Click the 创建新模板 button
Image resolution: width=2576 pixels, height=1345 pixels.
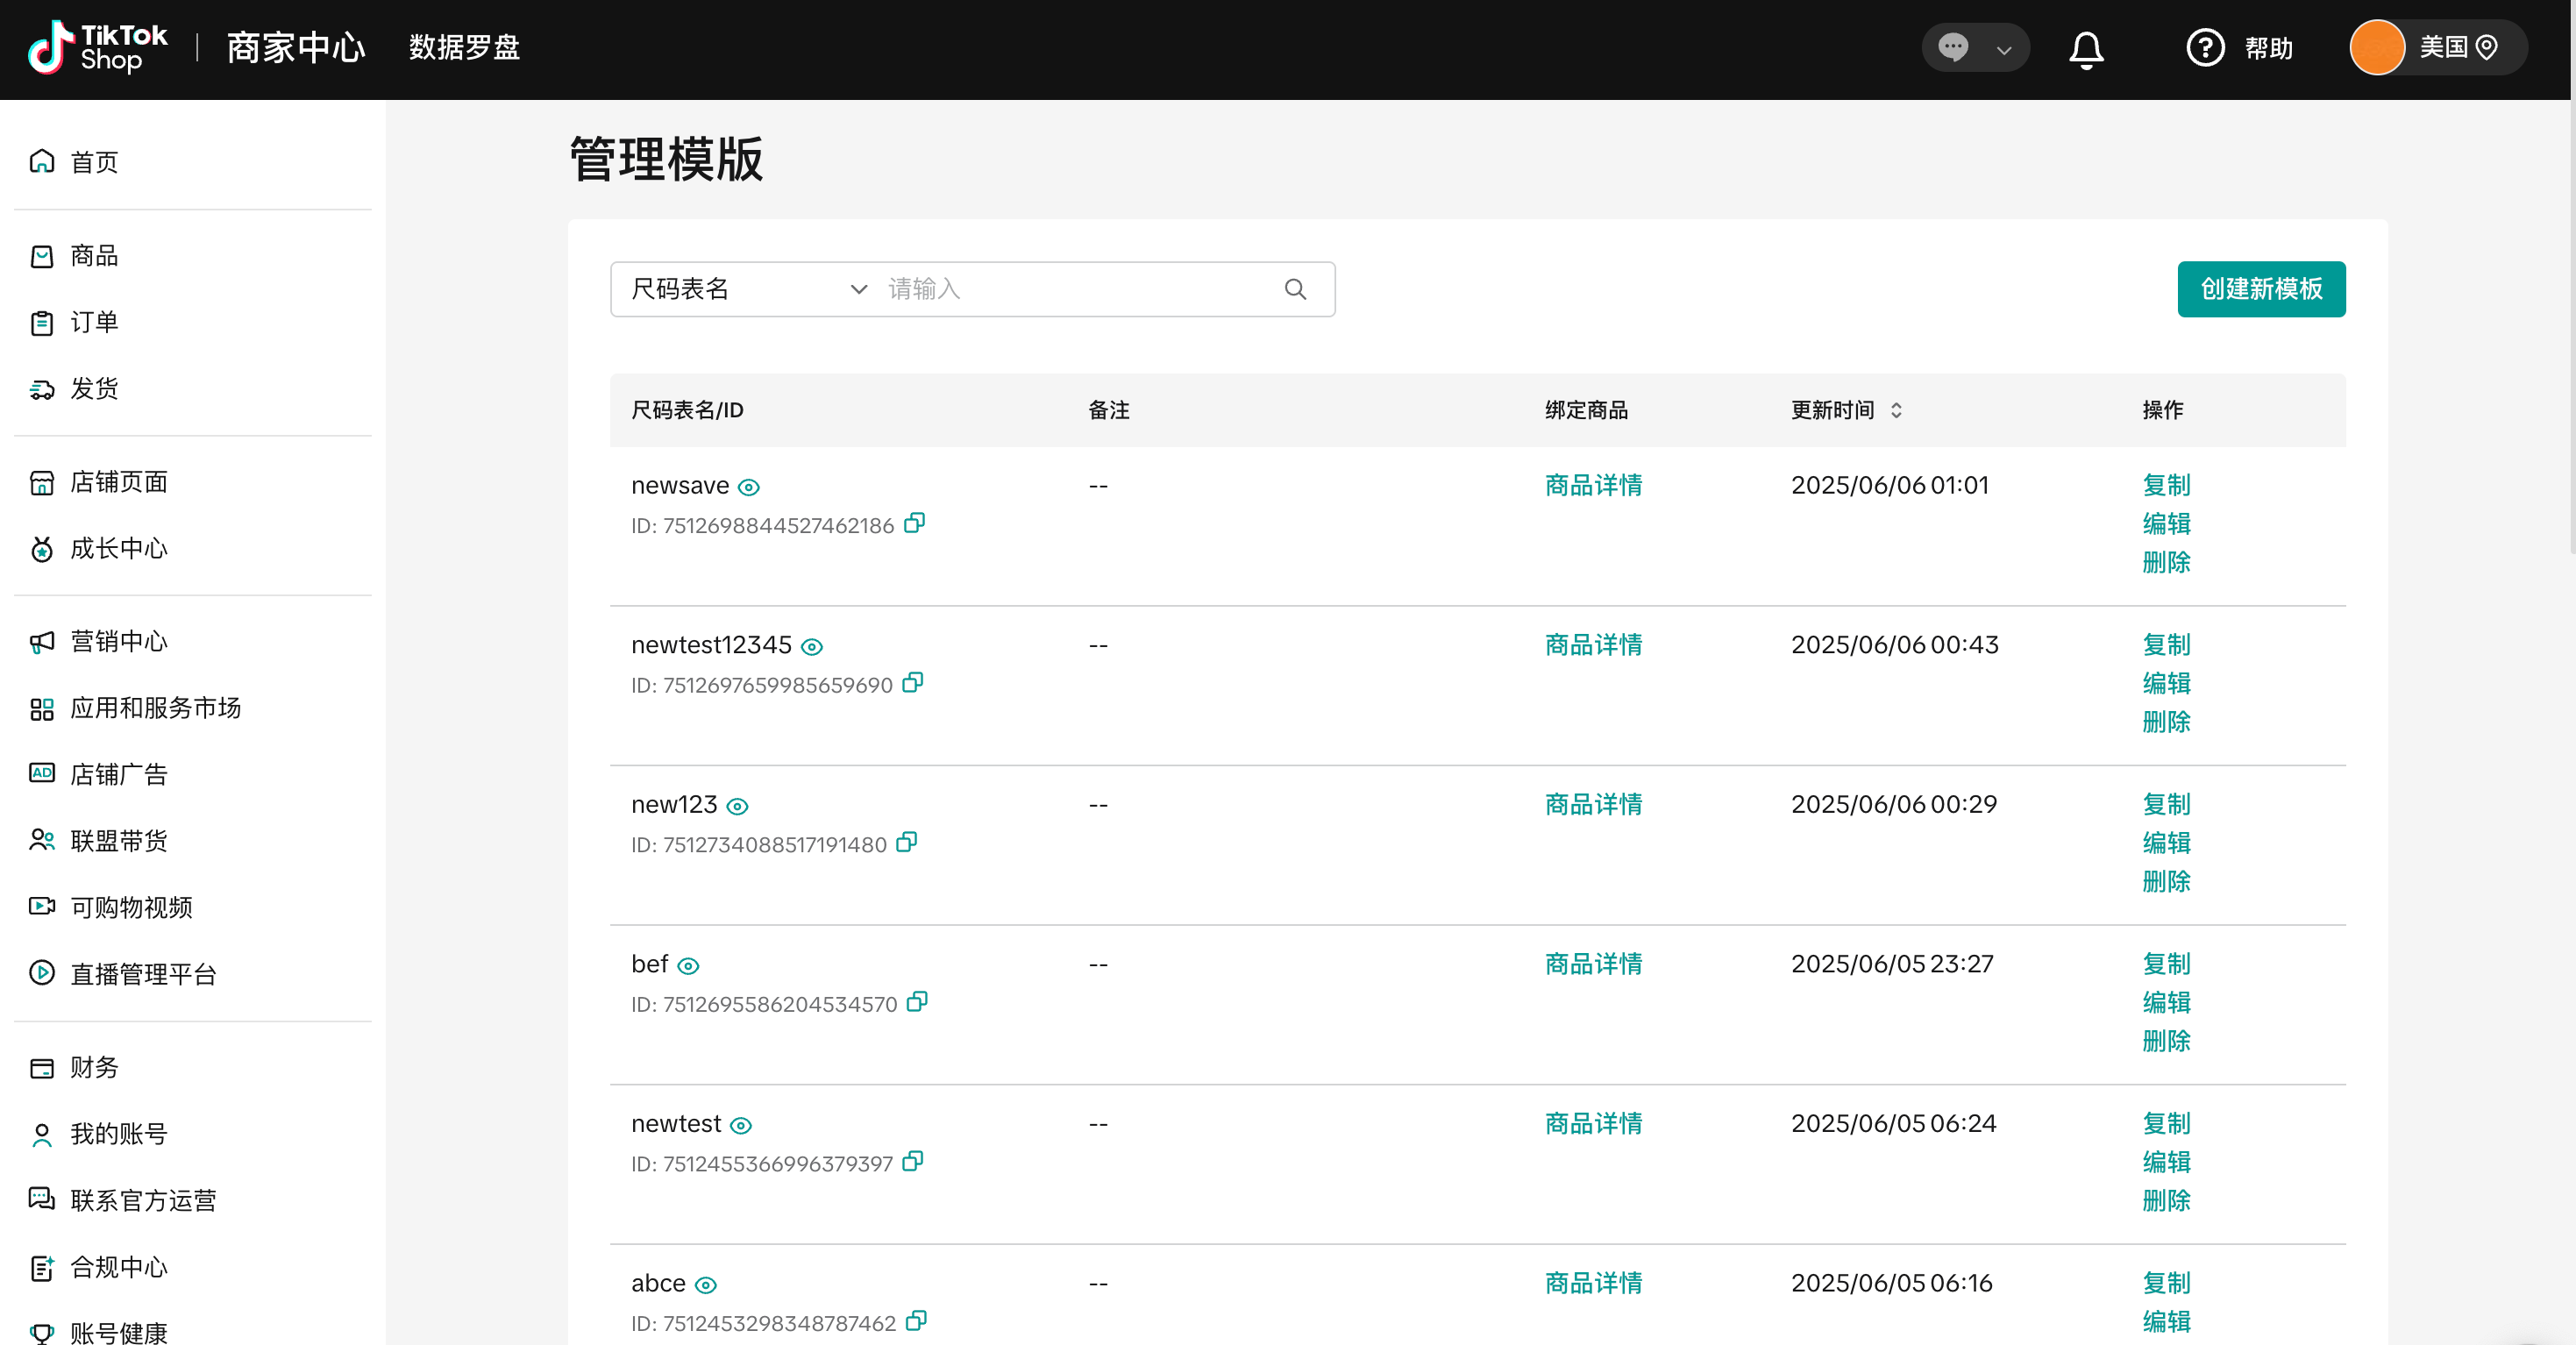(2260, 289)
